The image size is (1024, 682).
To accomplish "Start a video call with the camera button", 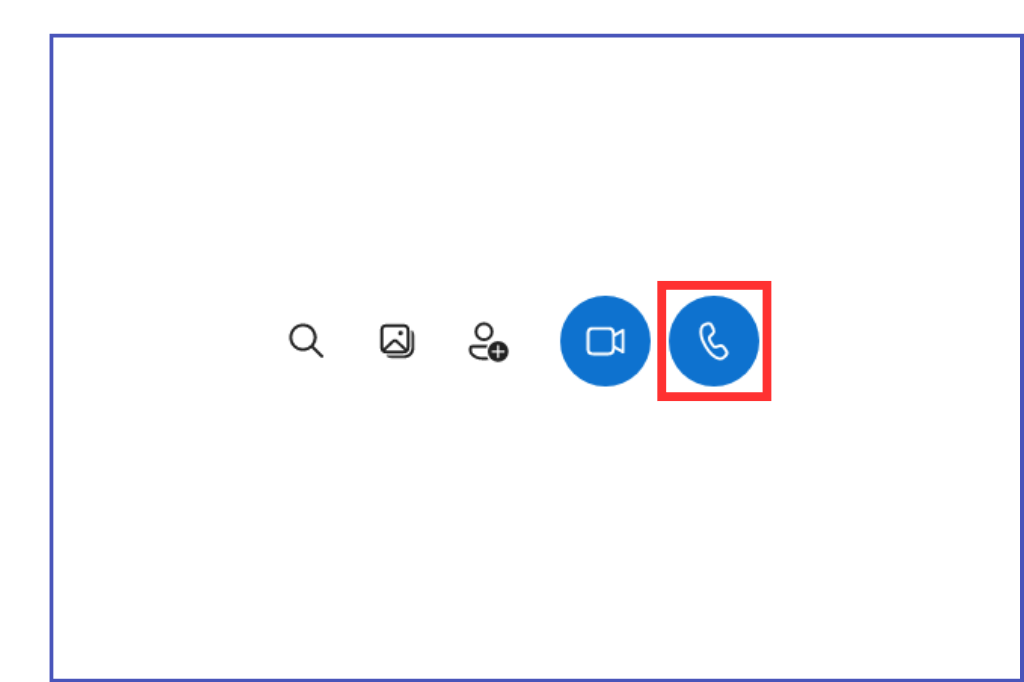I will point(605,341).
